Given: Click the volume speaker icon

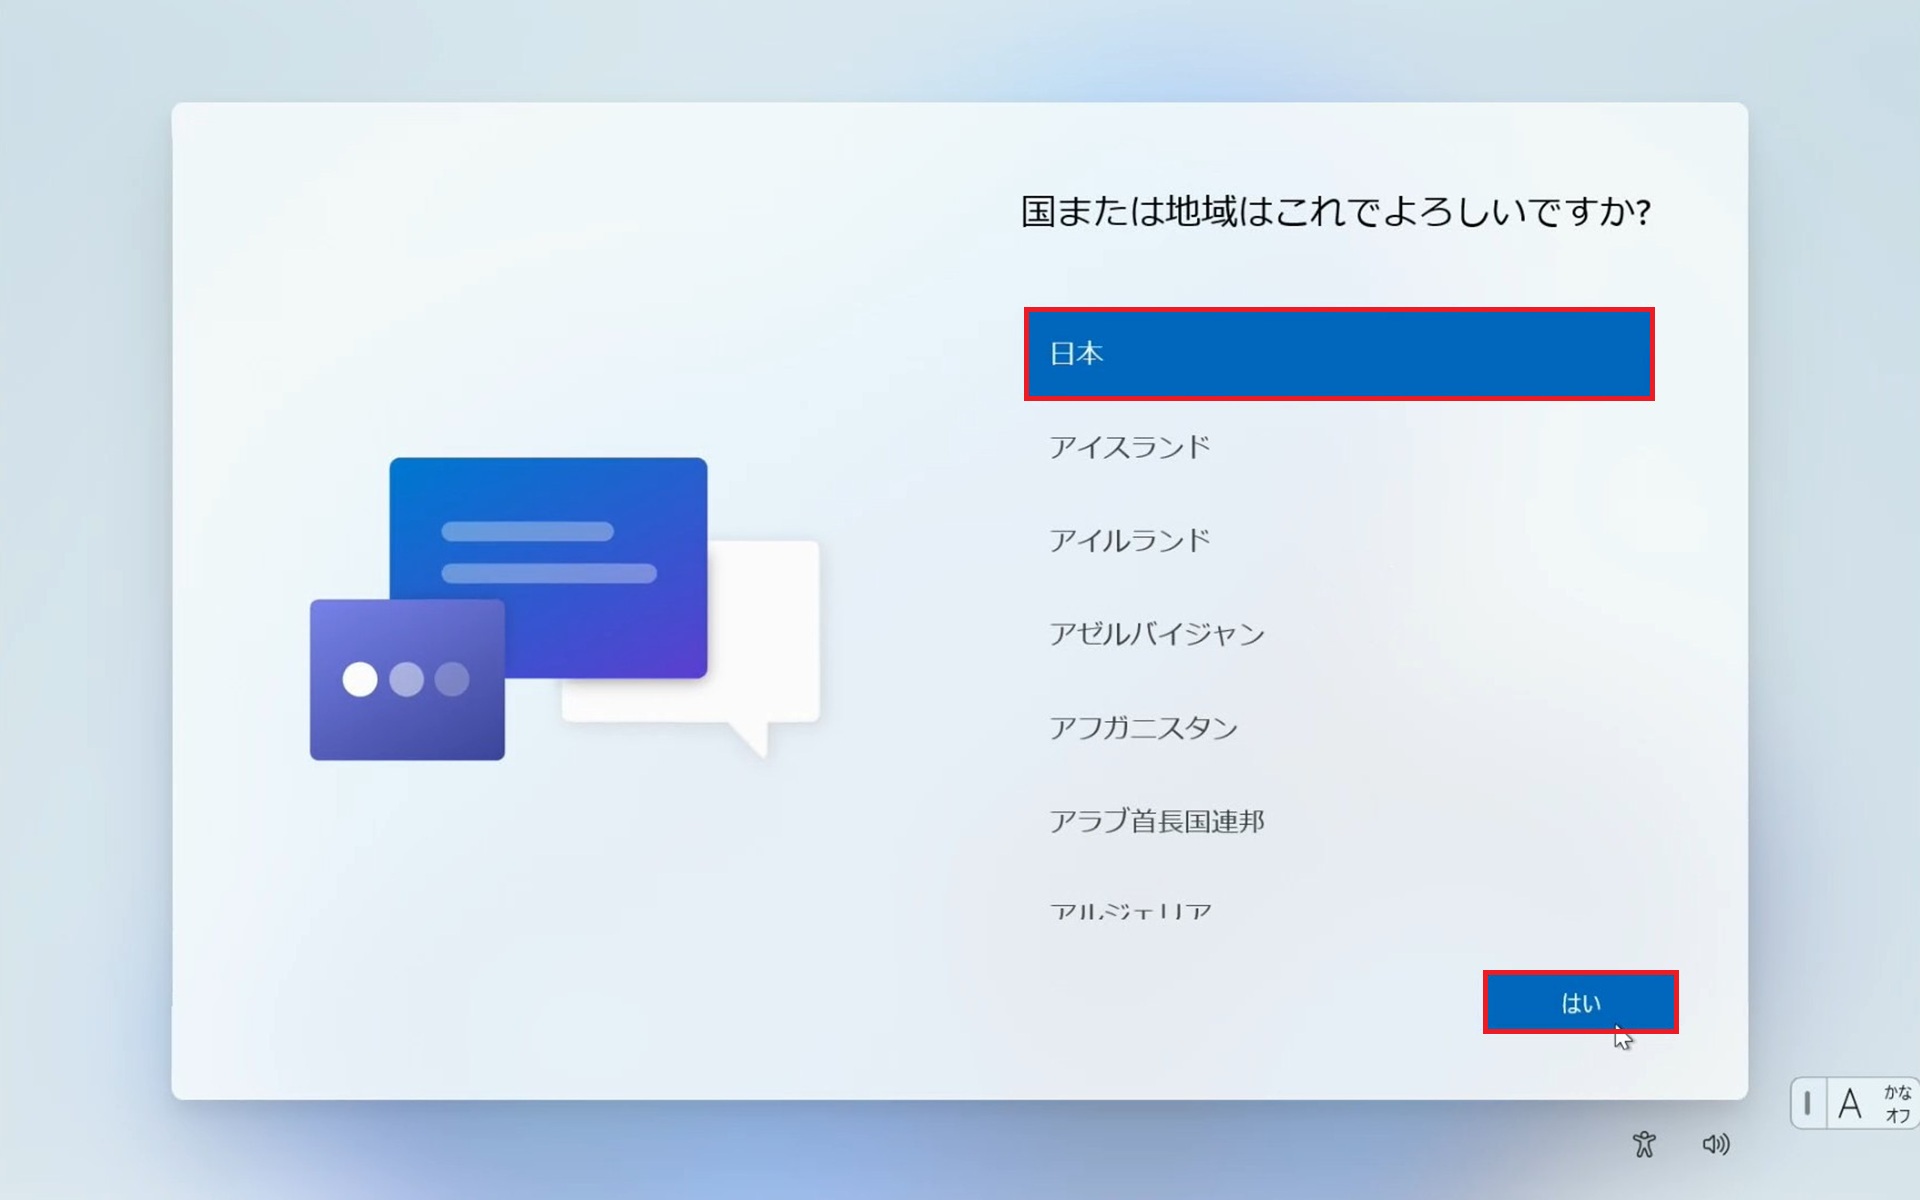Looking at the screenshot, I should [x=1718, y=1143].
